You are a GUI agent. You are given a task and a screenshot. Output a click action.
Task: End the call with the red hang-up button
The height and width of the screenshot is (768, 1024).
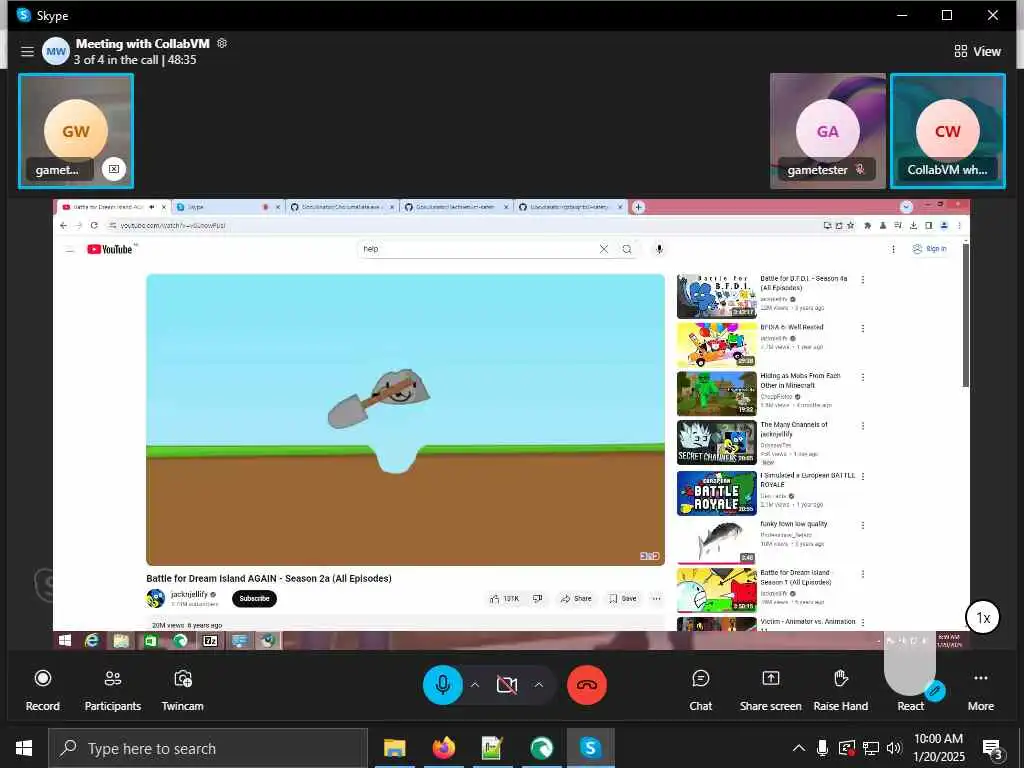pos(586,684)
